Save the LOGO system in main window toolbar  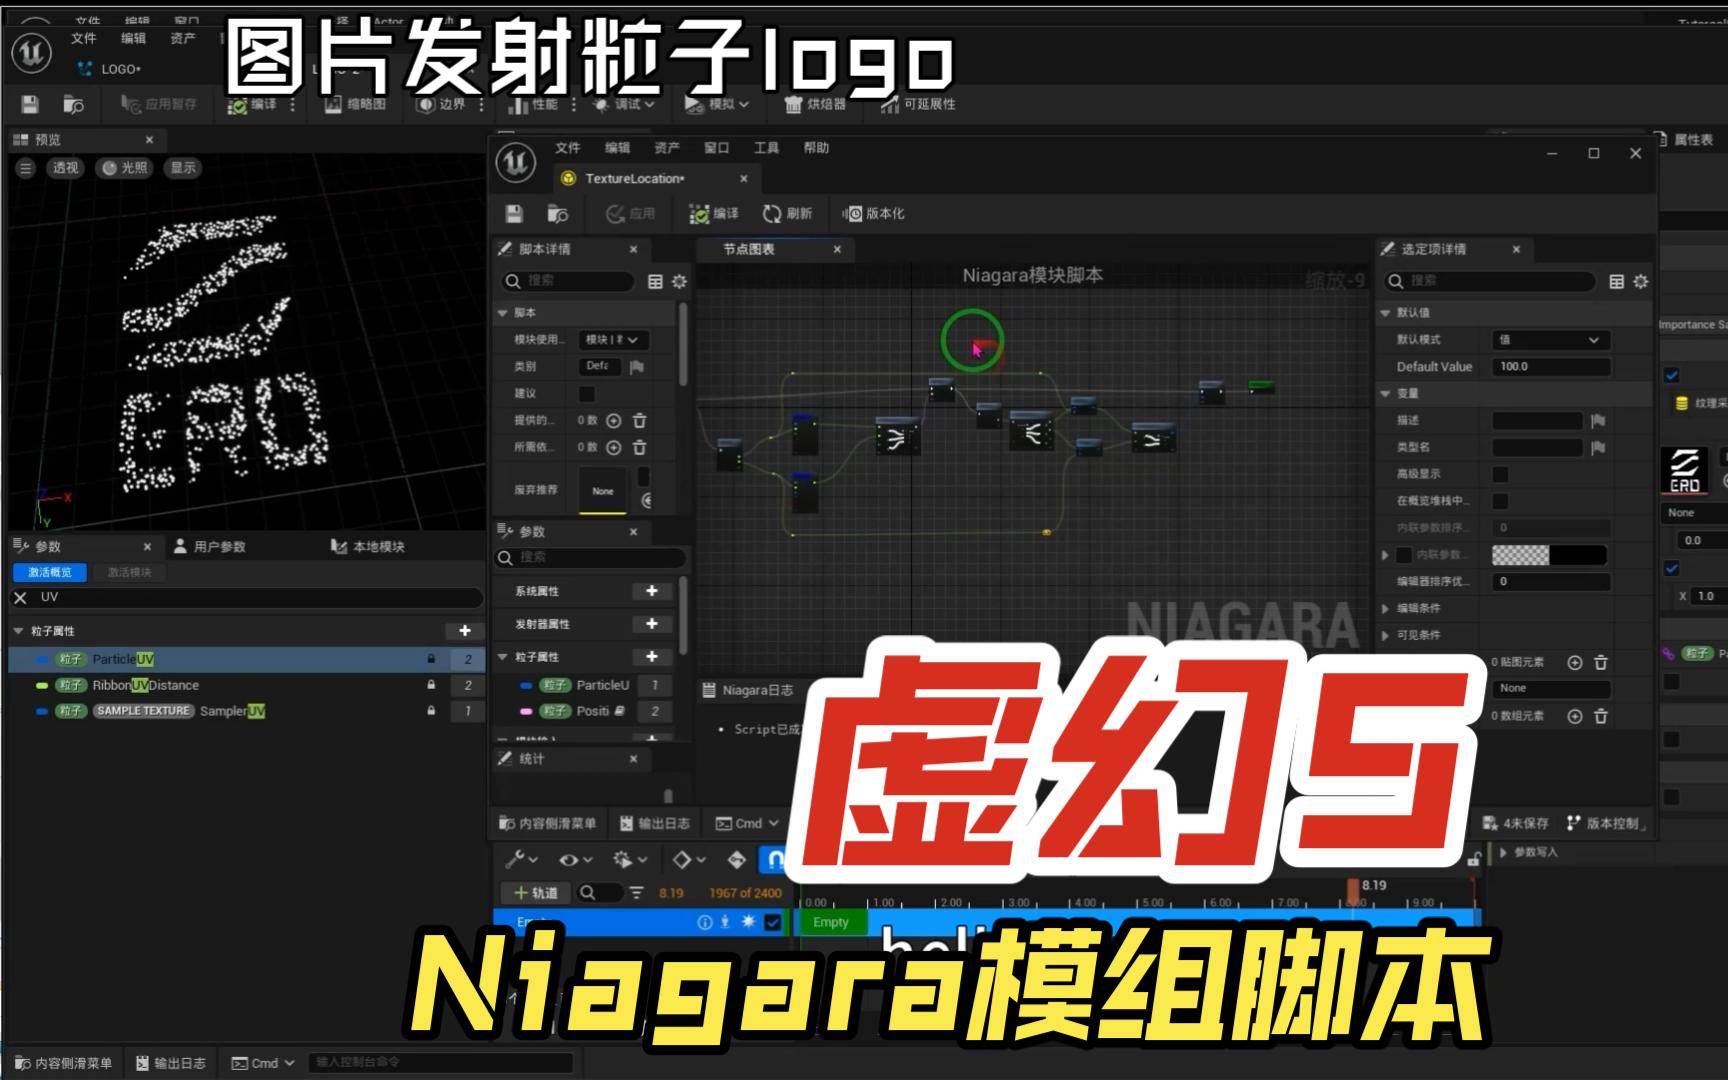(29, 104)
